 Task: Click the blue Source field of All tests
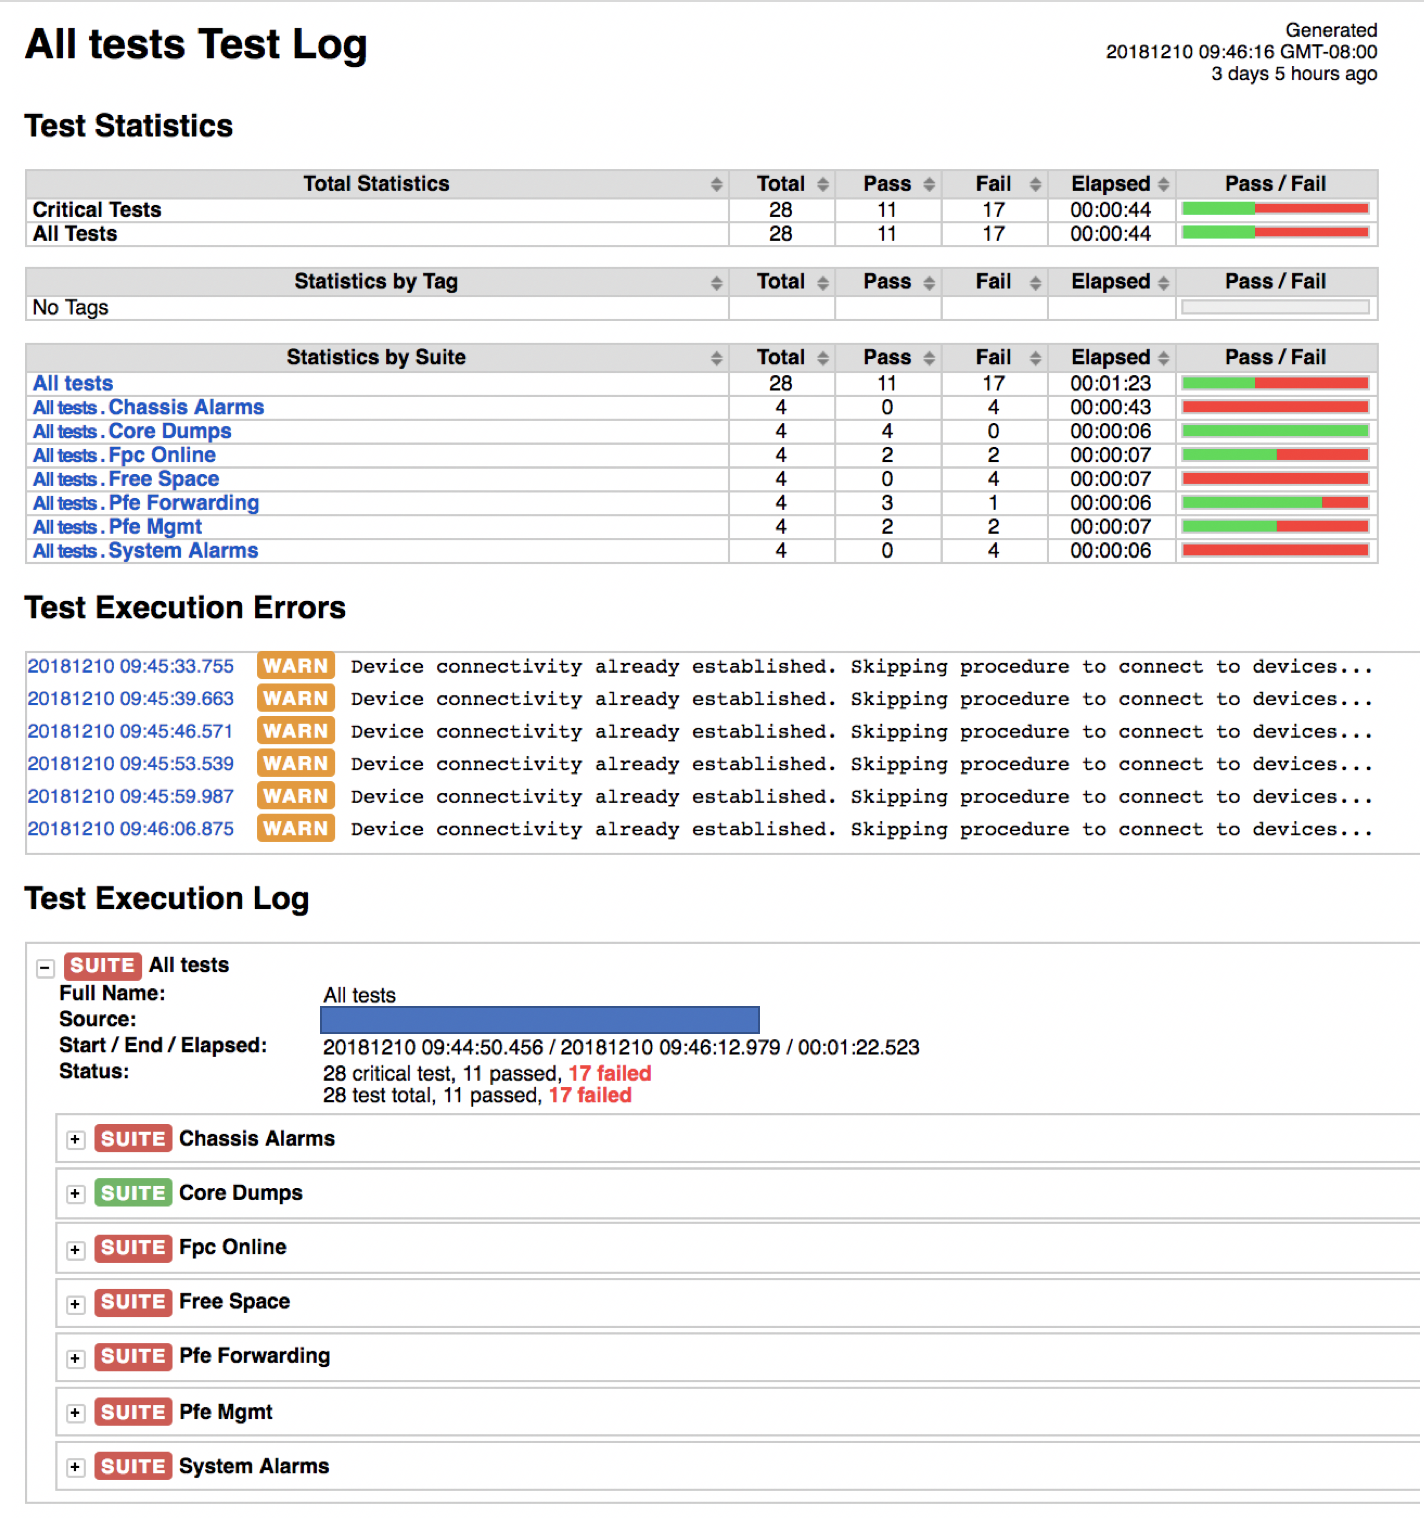tap(539, 1019)
